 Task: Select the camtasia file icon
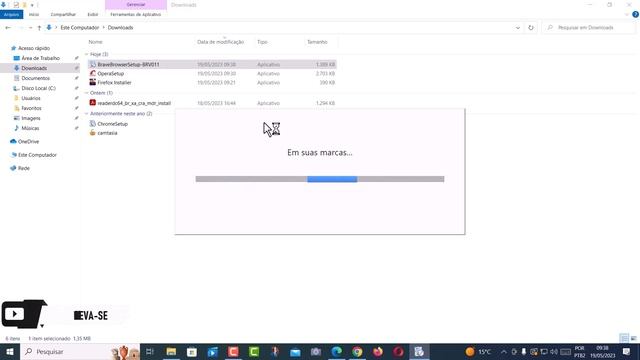[x=93, y=133]
